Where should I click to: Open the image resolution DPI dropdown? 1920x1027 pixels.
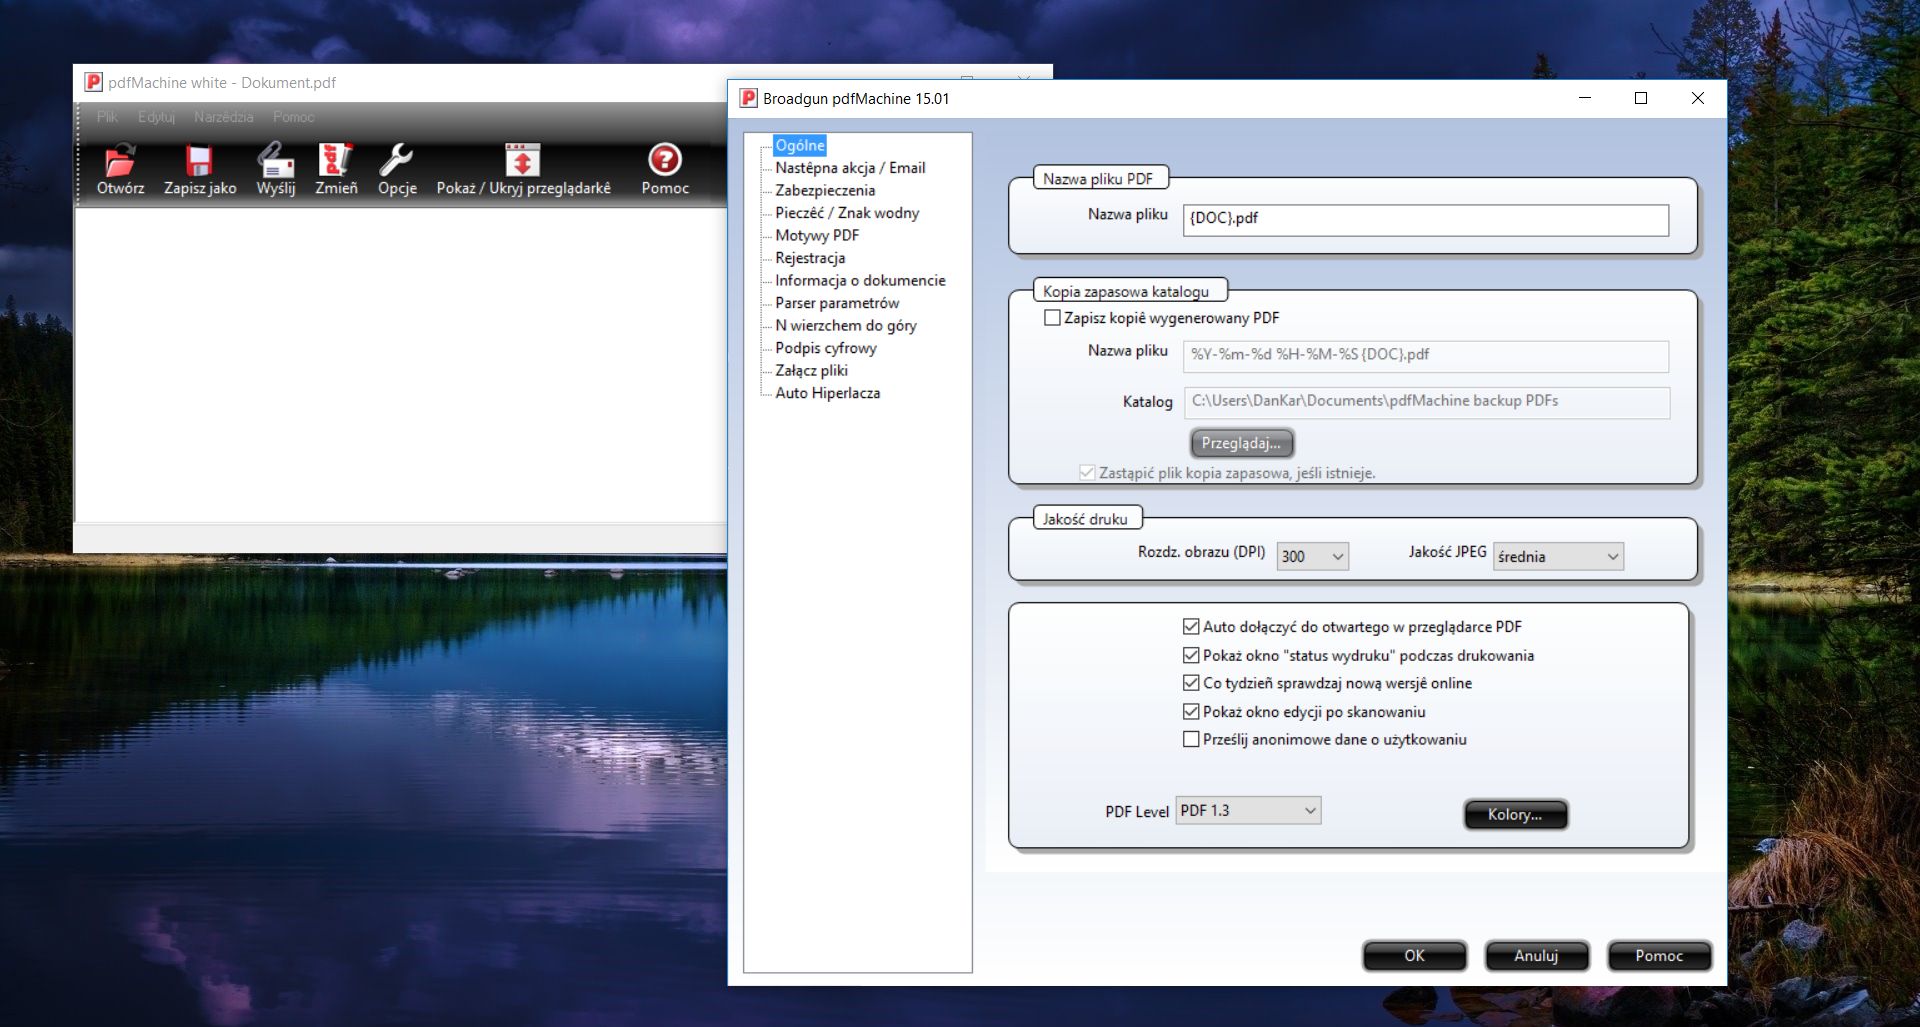coord(1312,557)
